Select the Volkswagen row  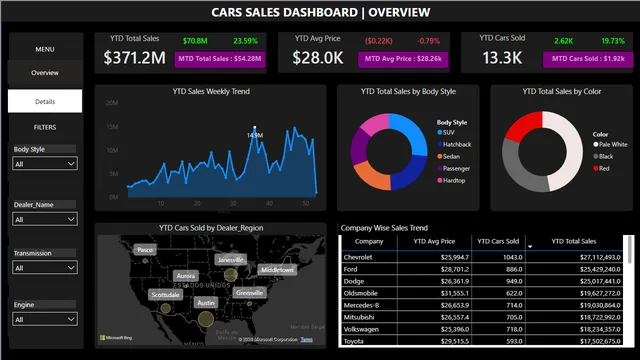[x=482, y=329]
